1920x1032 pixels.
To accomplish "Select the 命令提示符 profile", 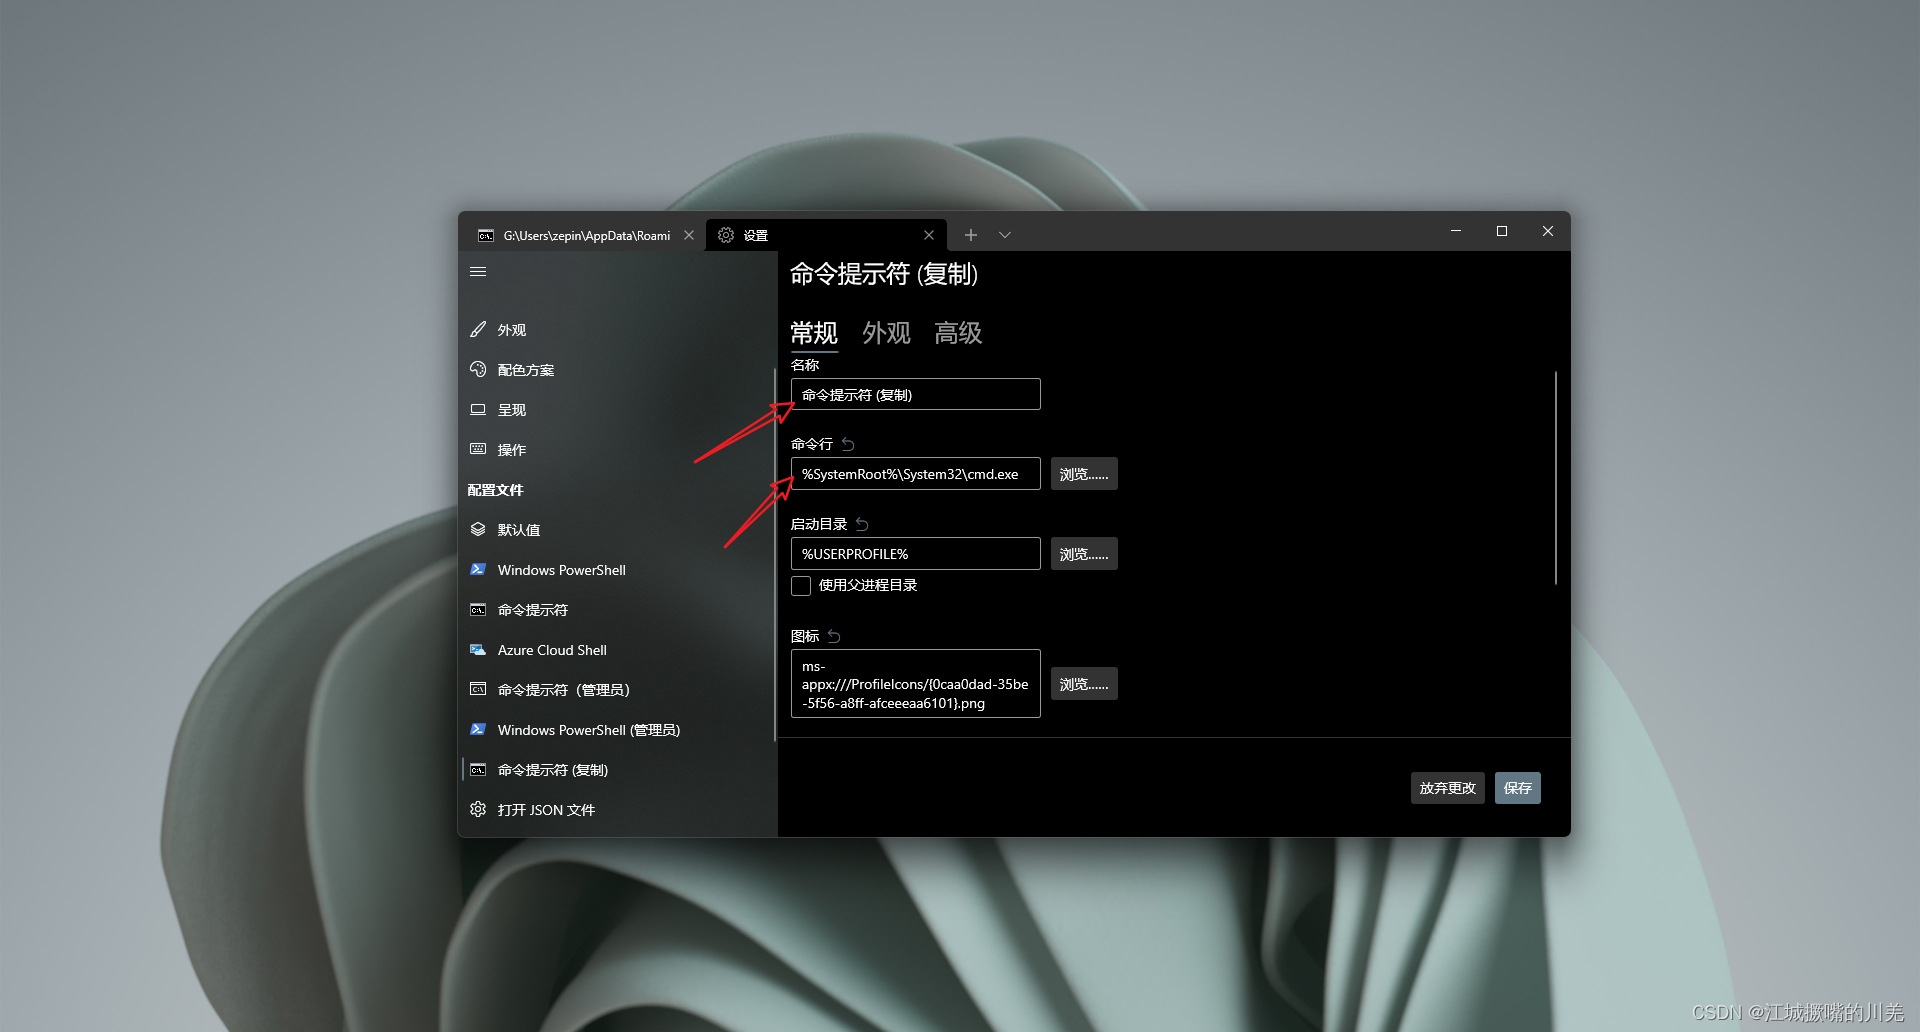I will [616, 610].
